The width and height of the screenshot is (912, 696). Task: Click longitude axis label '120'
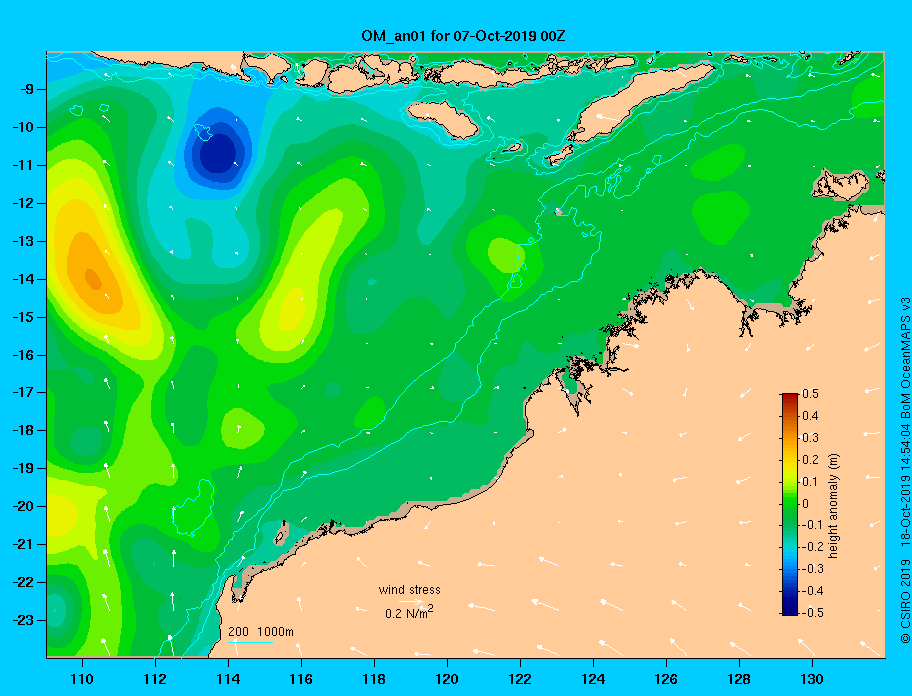447,679
